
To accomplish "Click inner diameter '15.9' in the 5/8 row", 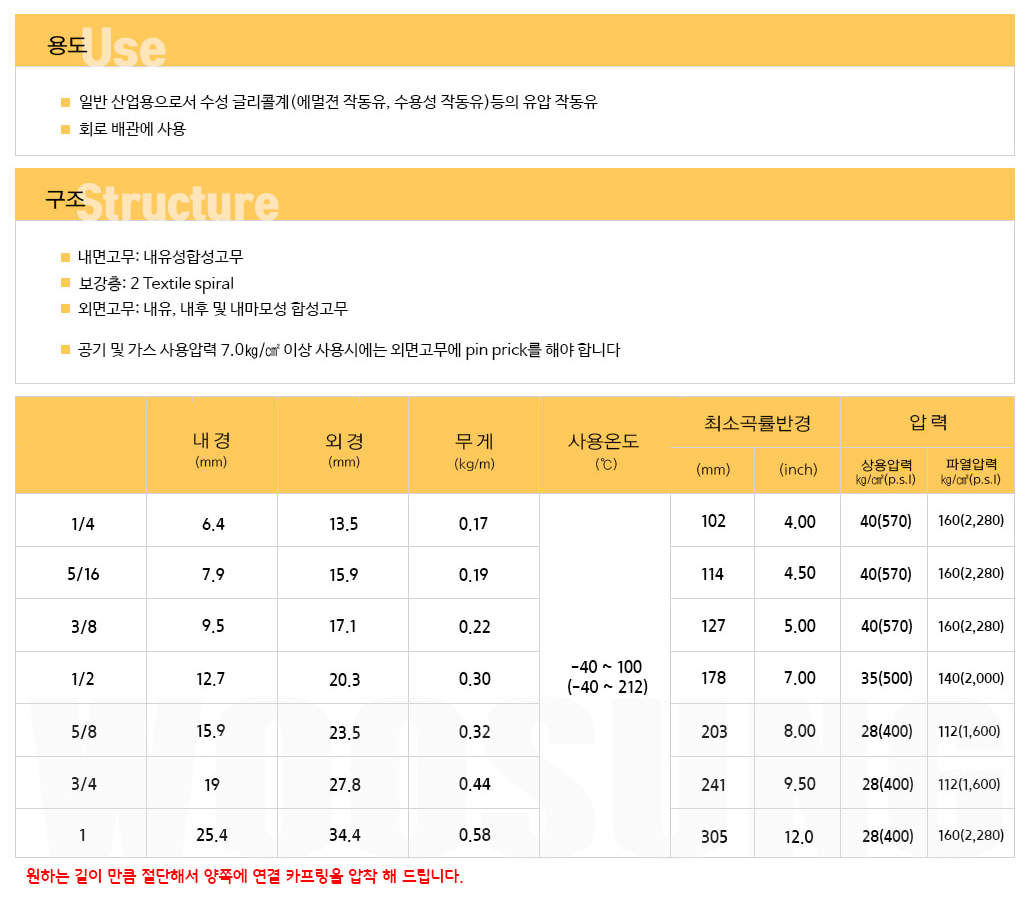I will point(210,731).
